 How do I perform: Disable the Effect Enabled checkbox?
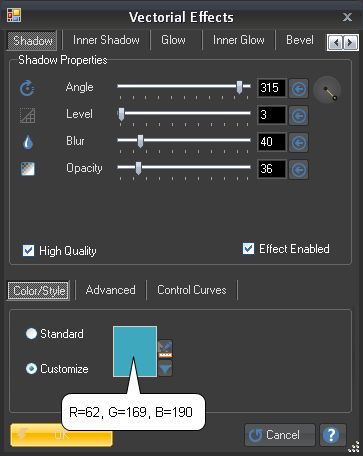click(x=248, y=248)
